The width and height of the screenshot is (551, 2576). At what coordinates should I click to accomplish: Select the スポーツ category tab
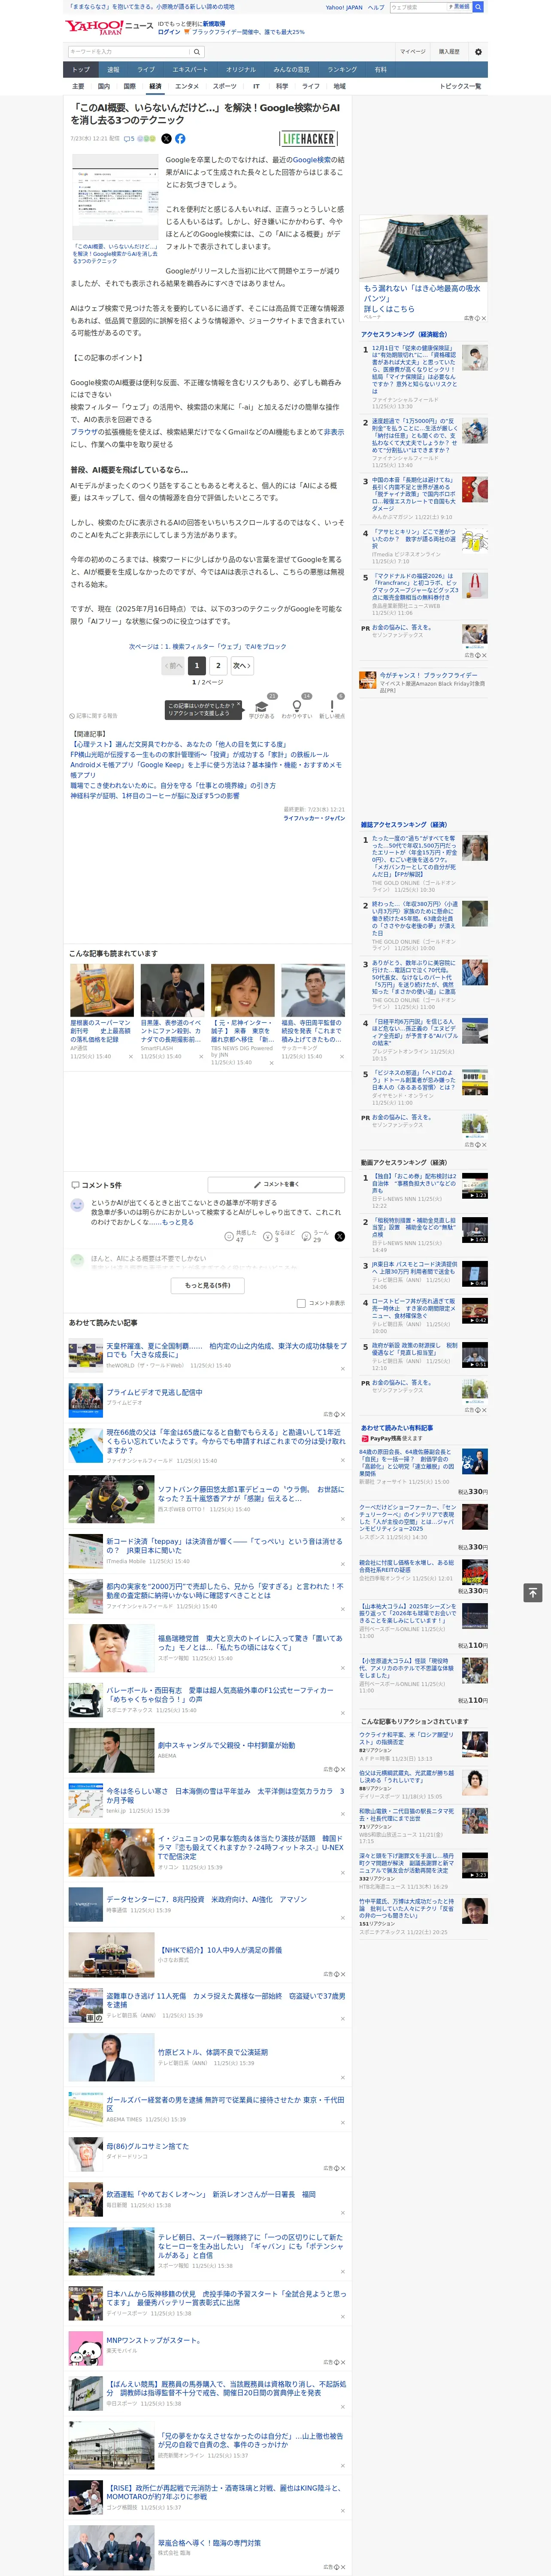pos(225,86)
